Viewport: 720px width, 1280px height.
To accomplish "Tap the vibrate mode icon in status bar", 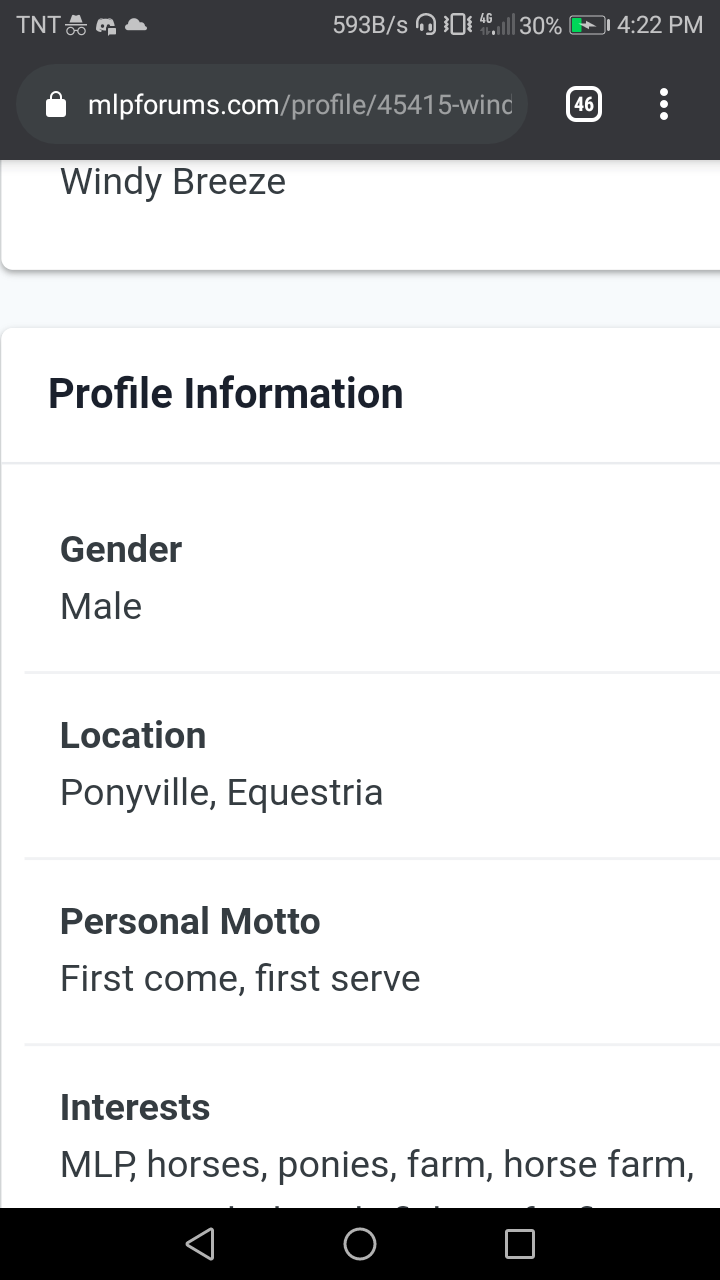I will click(456, 26).
